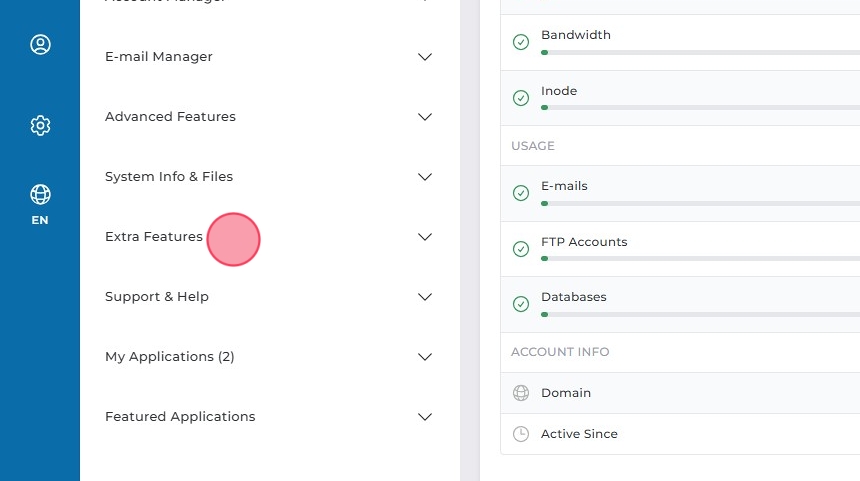Click the Domain account info row
The width and height of the screenshot is (860, 481).
point(680,393)
